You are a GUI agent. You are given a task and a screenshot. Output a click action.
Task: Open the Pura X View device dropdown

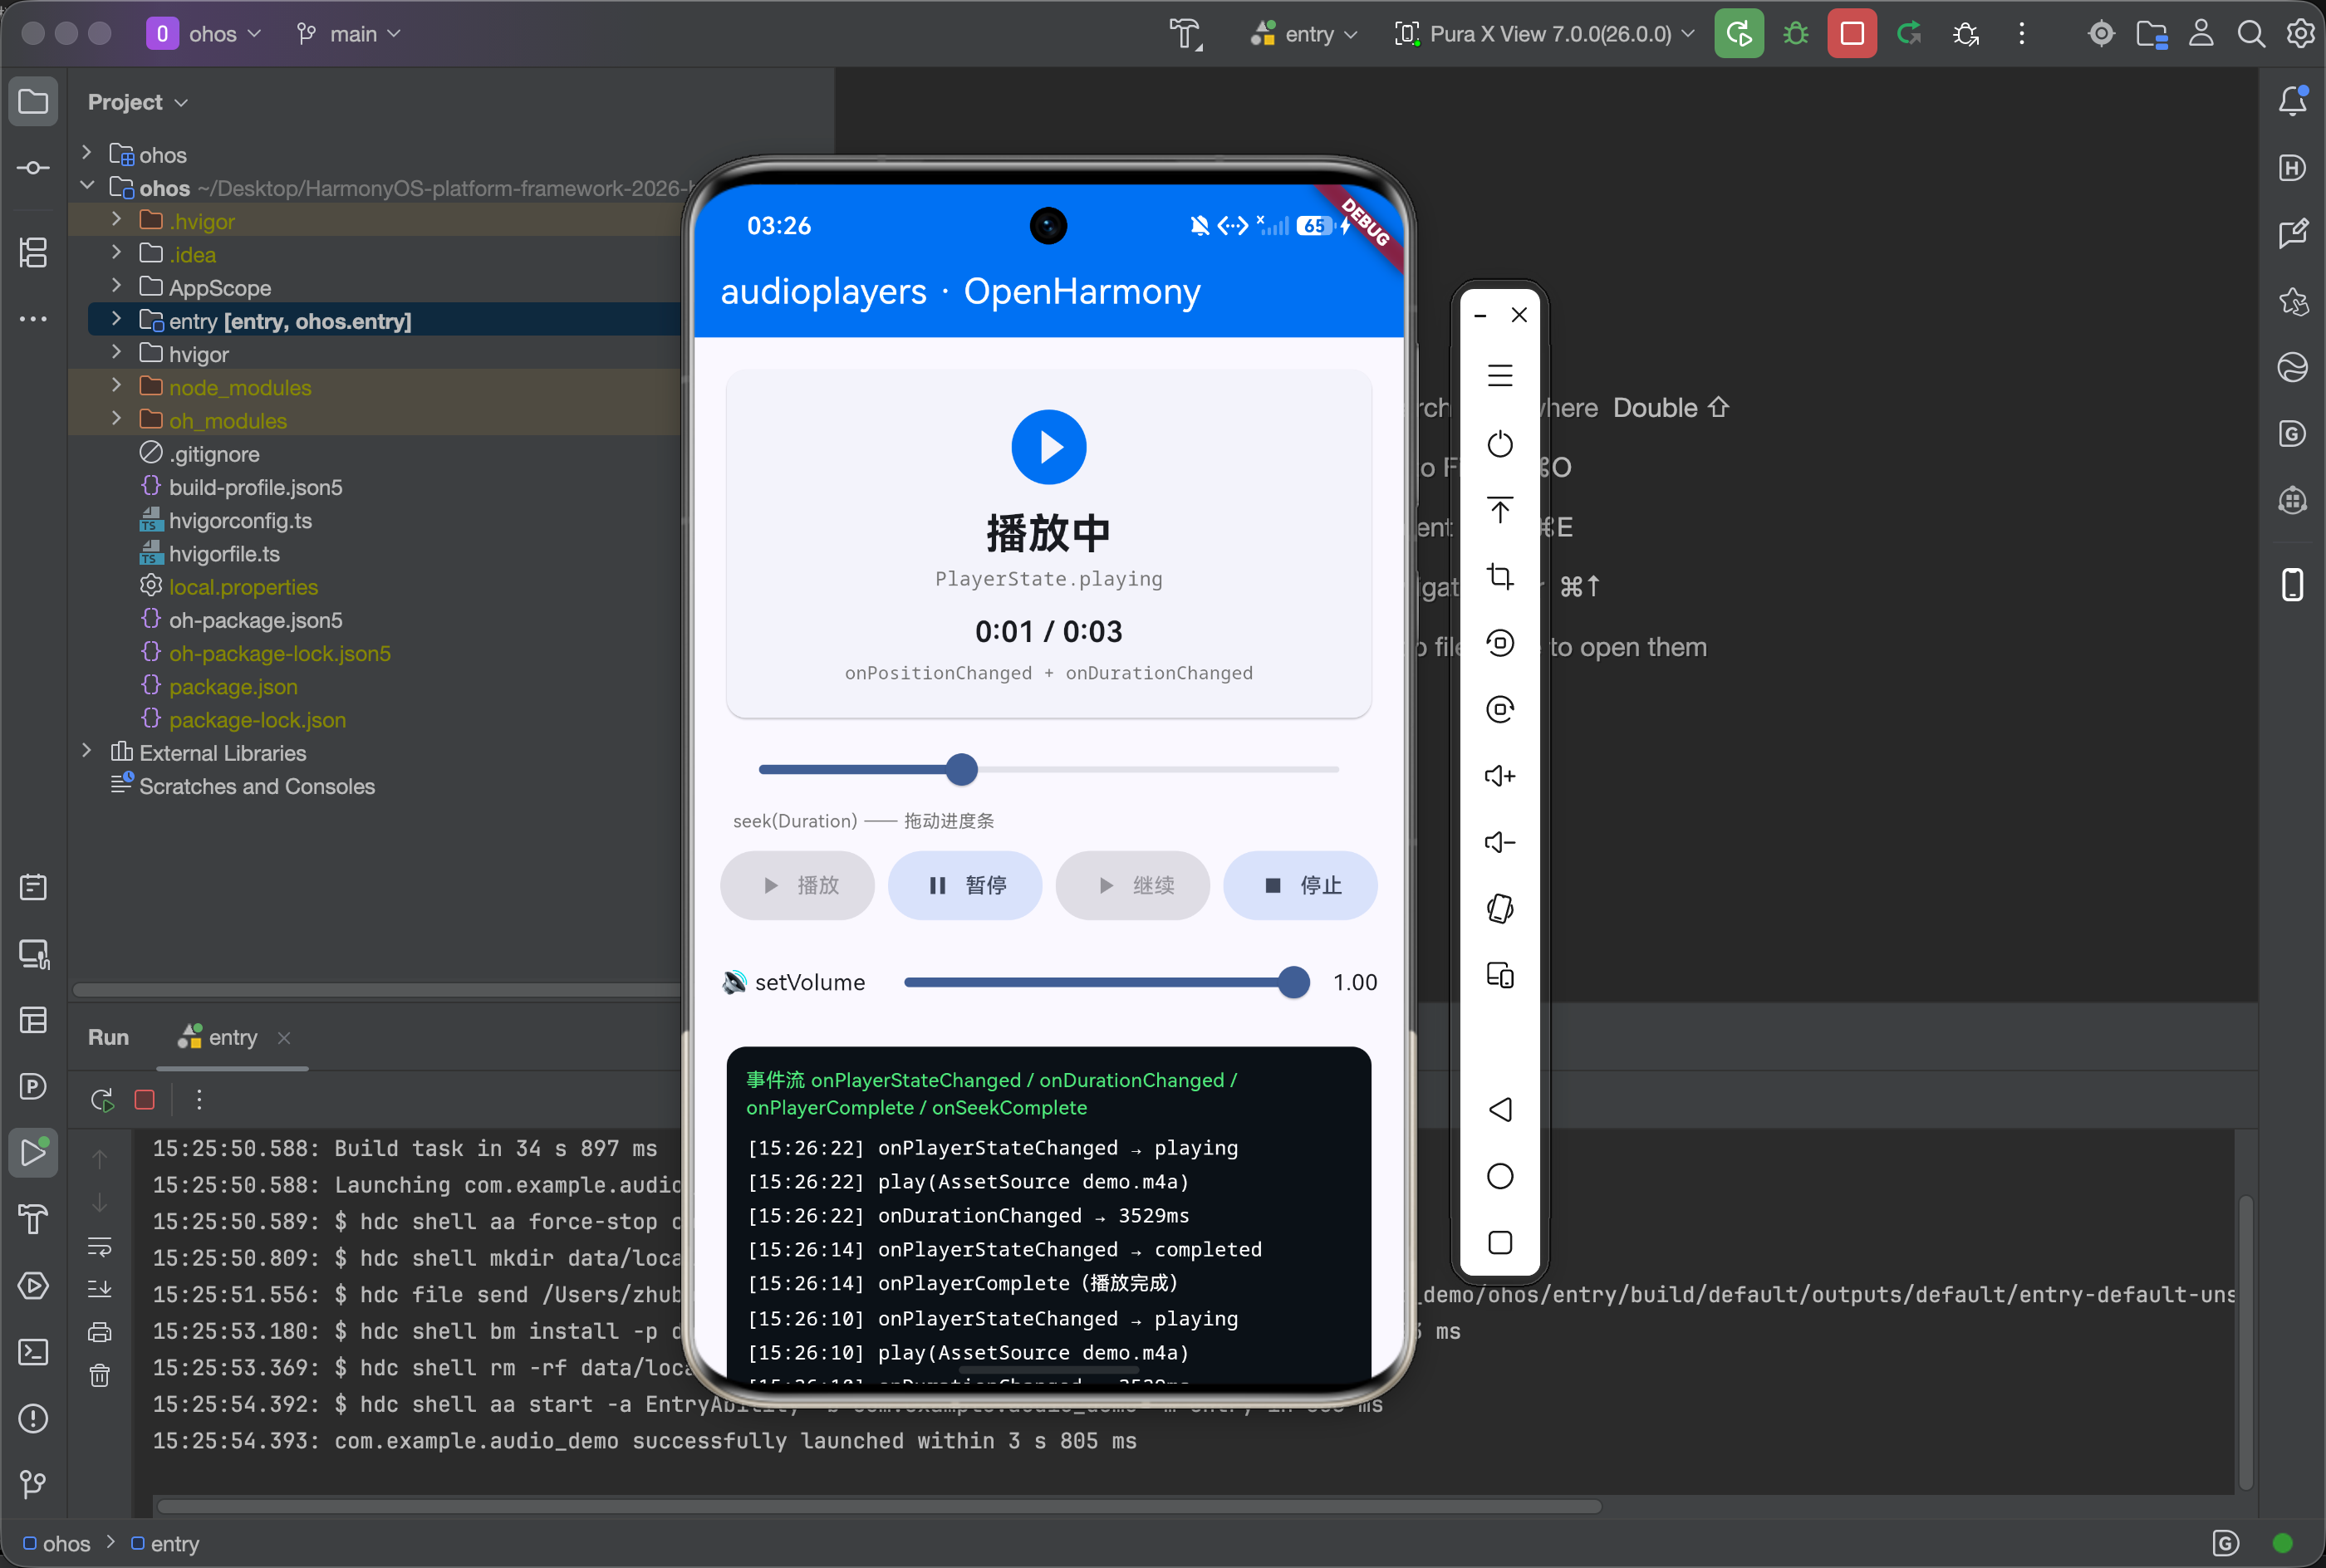click(1545, 34)
